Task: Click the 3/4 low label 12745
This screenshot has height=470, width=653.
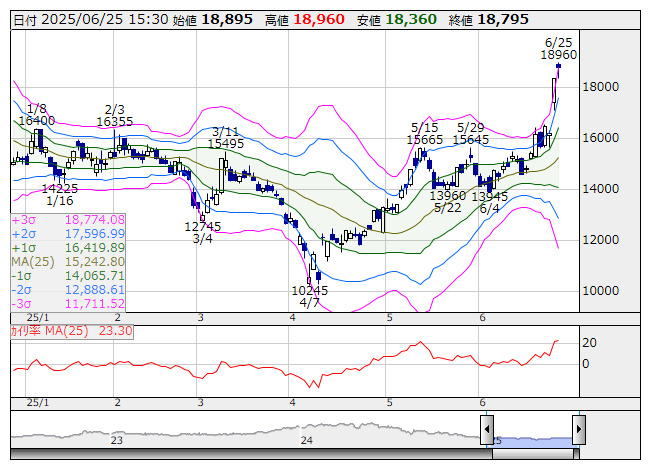Action: pyautogui.click(x=203, y=226)
